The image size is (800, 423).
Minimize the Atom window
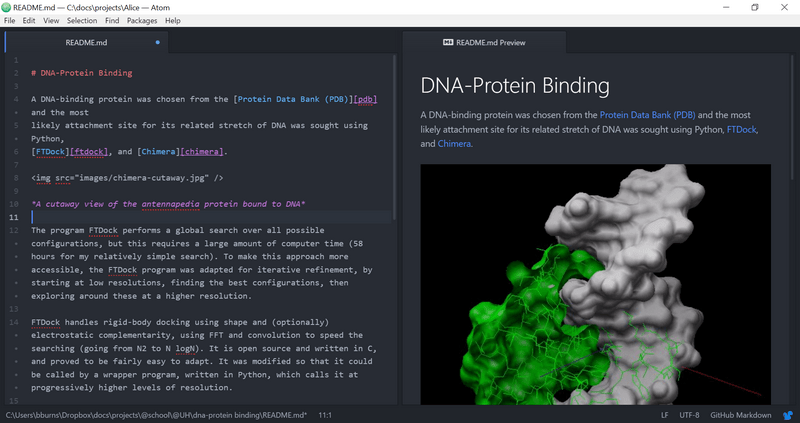pos(726,7)
